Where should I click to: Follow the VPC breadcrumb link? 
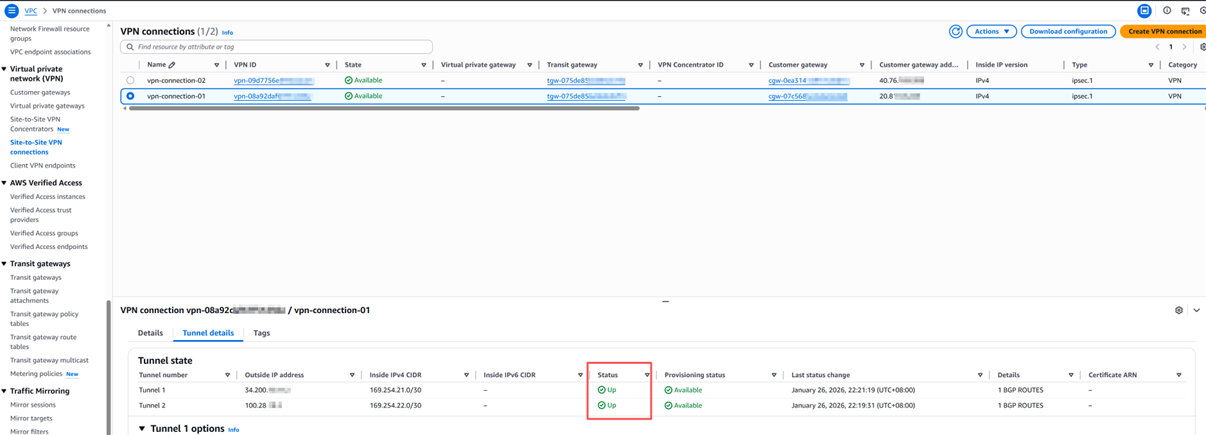pyautogui.click(x=31, y=11)
